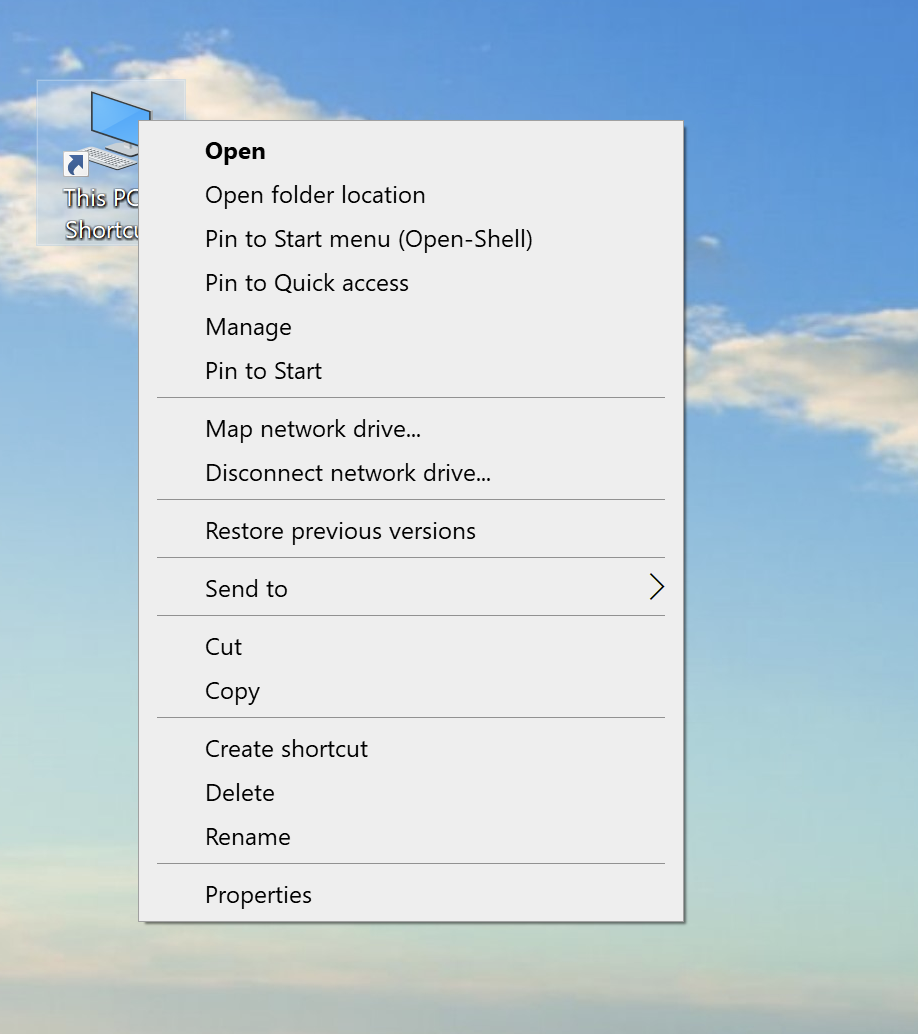Choose Create shortcut

click(286, 749)
